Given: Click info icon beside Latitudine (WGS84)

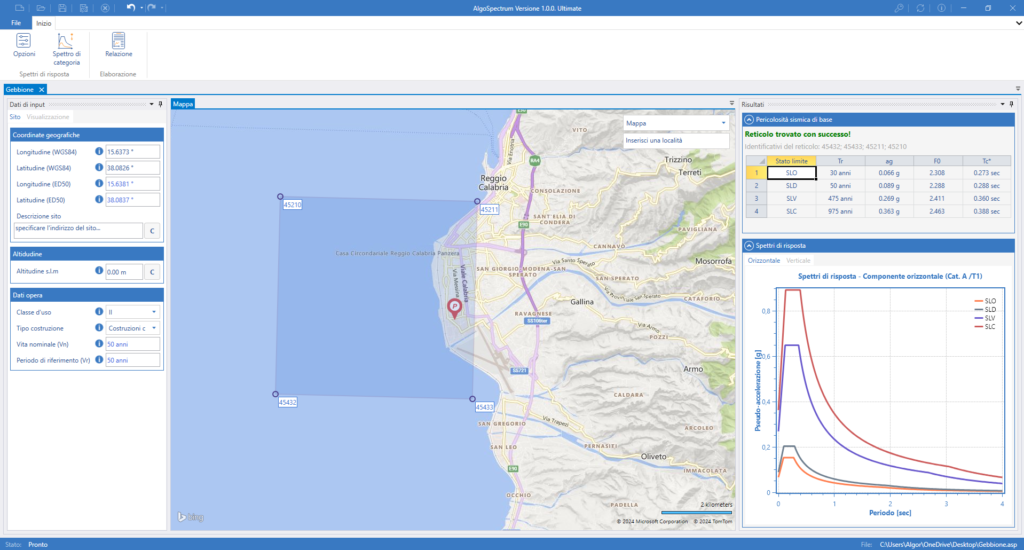Looking at the screenshot, I should click(x=99, y=167).
